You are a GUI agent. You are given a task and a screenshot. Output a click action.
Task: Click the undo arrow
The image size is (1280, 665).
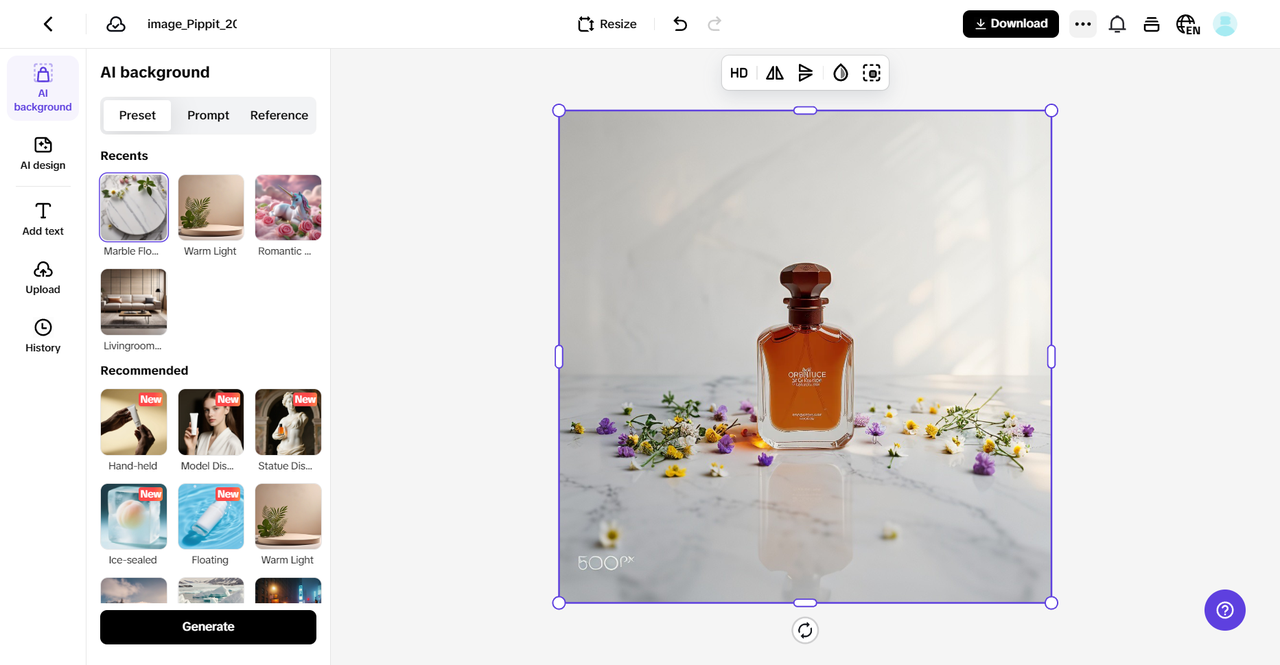680,23
